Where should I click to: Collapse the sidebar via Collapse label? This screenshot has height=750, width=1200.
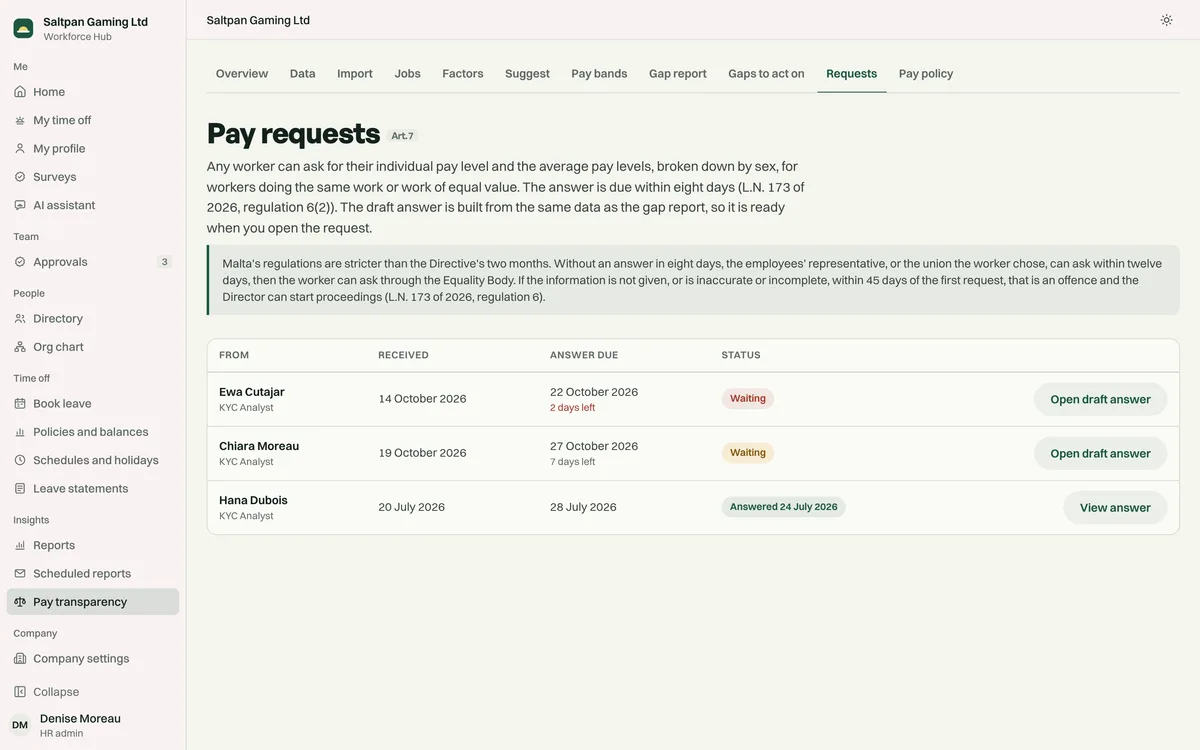(56, 692)
